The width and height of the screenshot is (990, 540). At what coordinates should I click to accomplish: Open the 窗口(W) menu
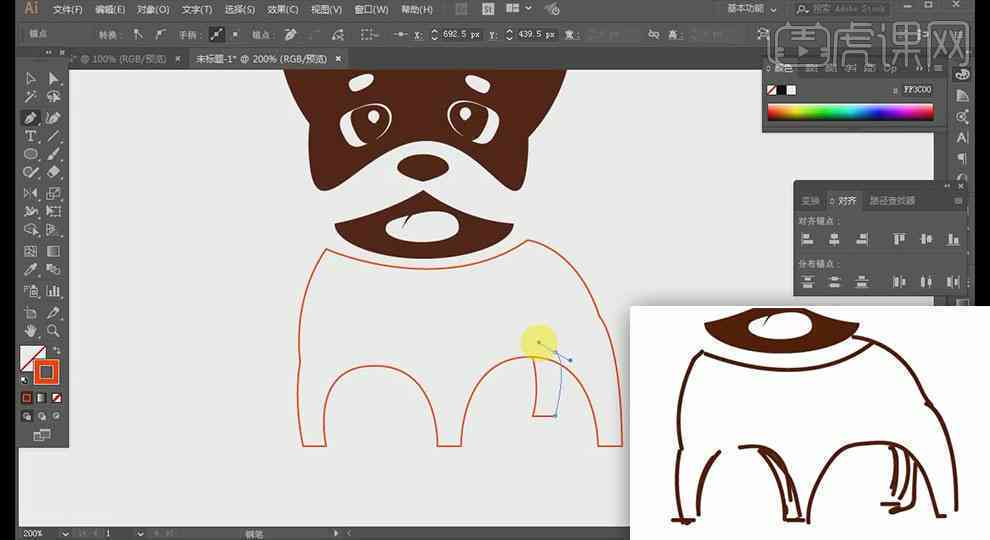(371, 9)
